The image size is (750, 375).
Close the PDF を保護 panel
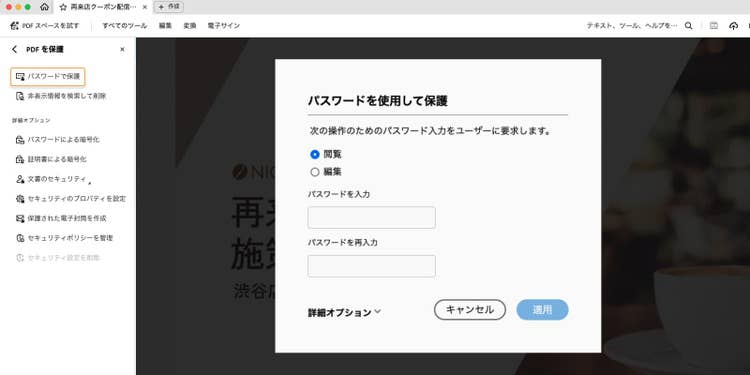point(122,49)
